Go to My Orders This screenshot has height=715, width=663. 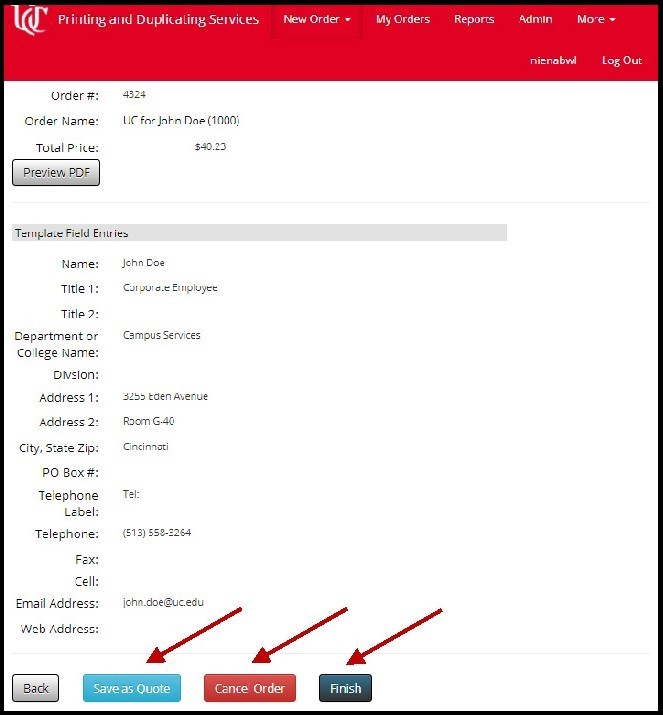[x=403, y=20]
